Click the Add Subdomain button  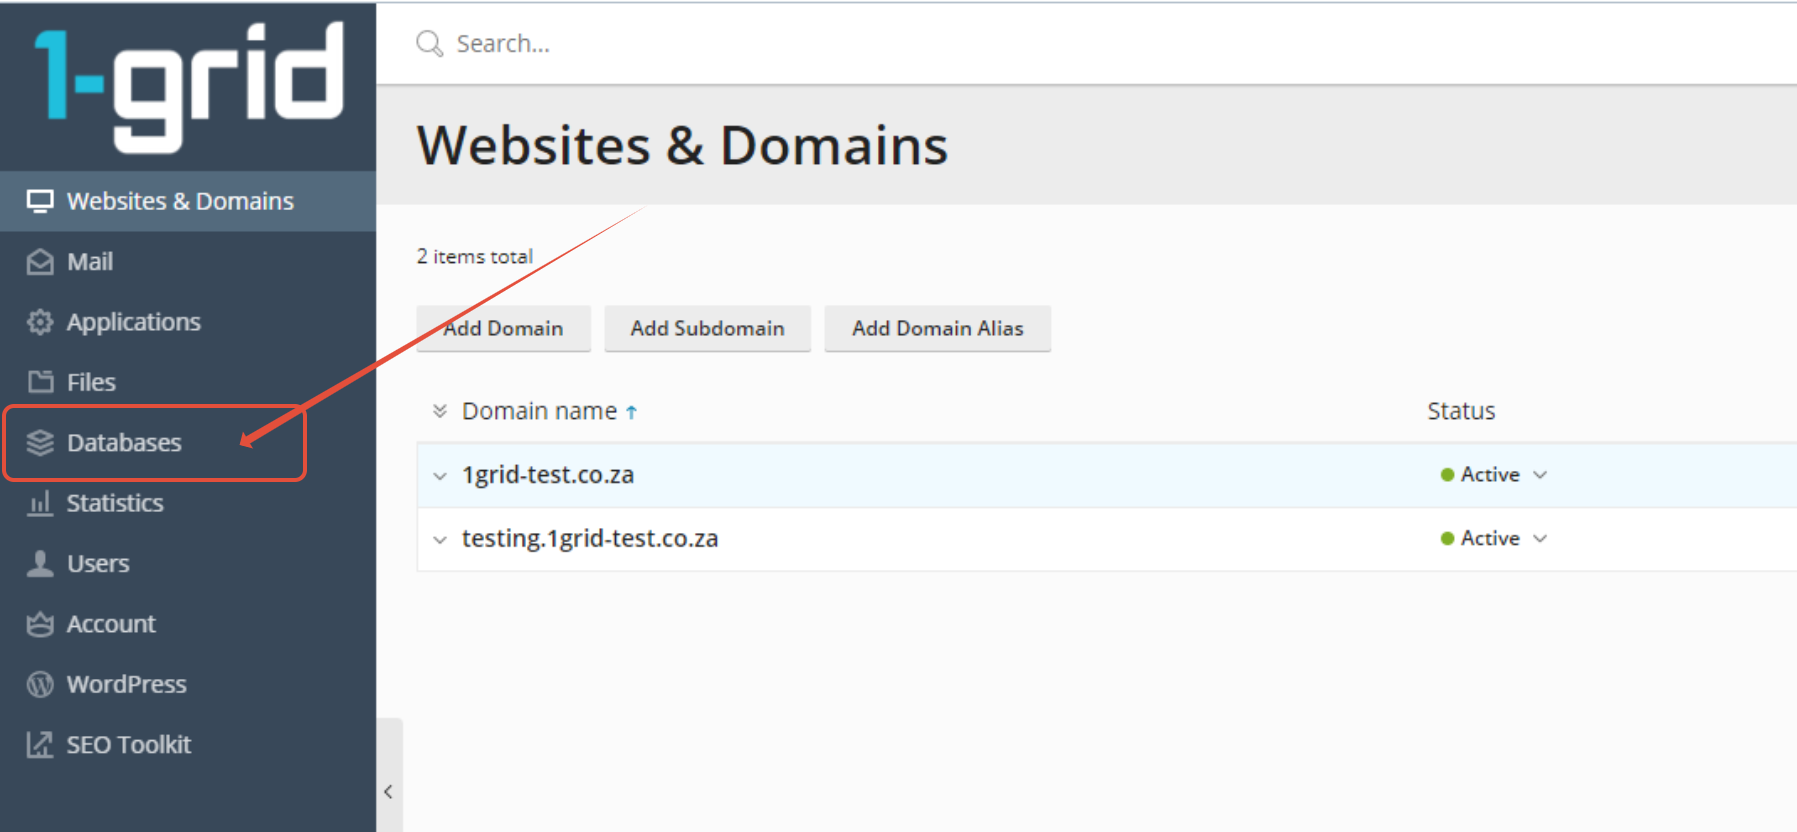pos(707,328)
